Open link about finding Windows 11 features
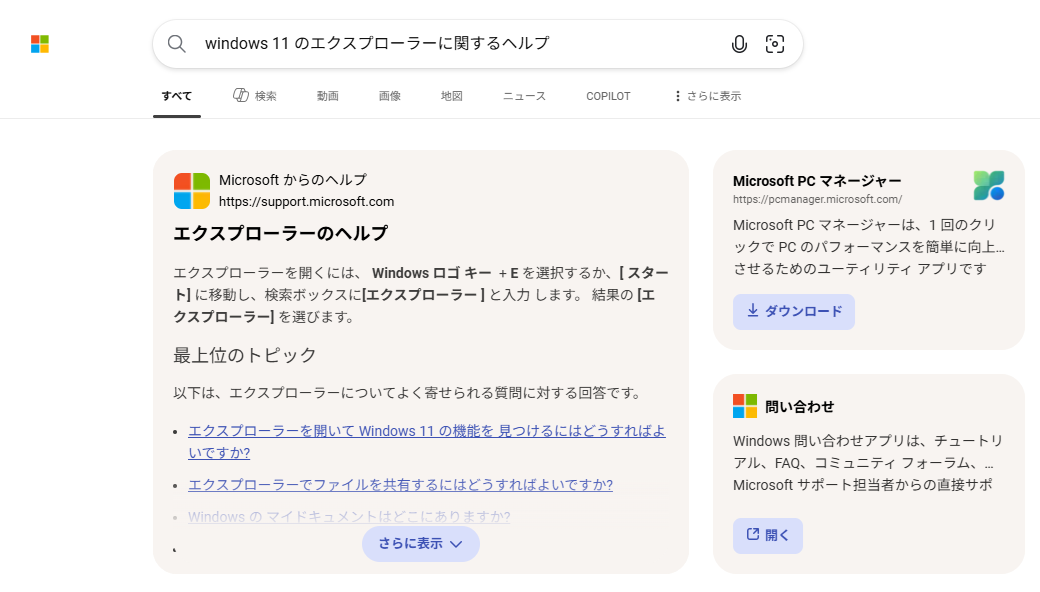The height and width of the screenshot is (592, 1040). [x=426, y=442]
